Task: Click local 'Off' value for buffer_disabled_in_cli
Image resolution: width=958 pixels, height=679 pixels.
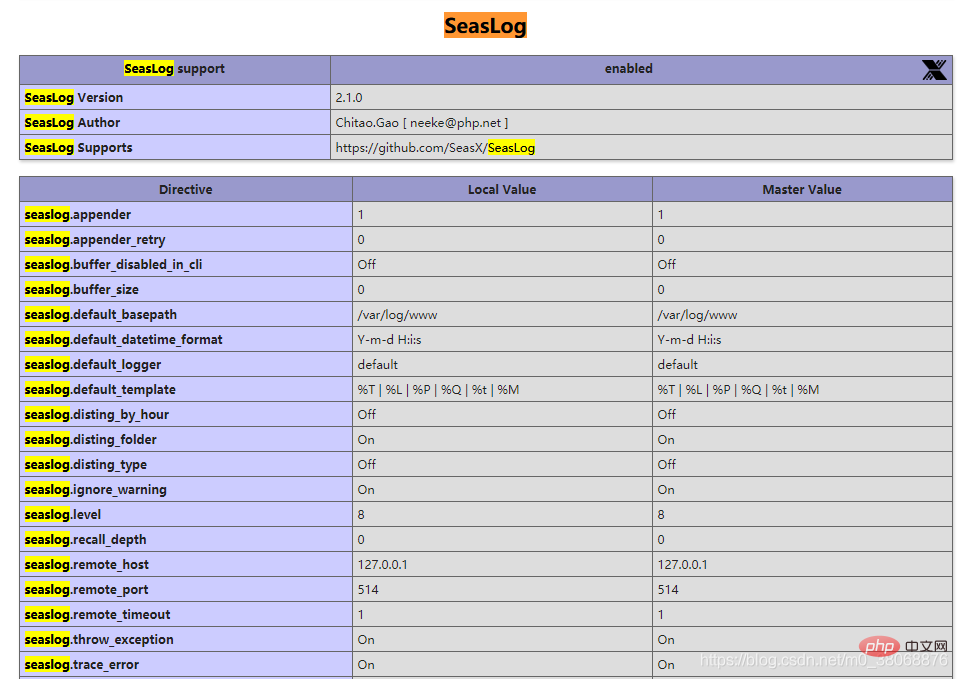Action: (x=367, y=265)
